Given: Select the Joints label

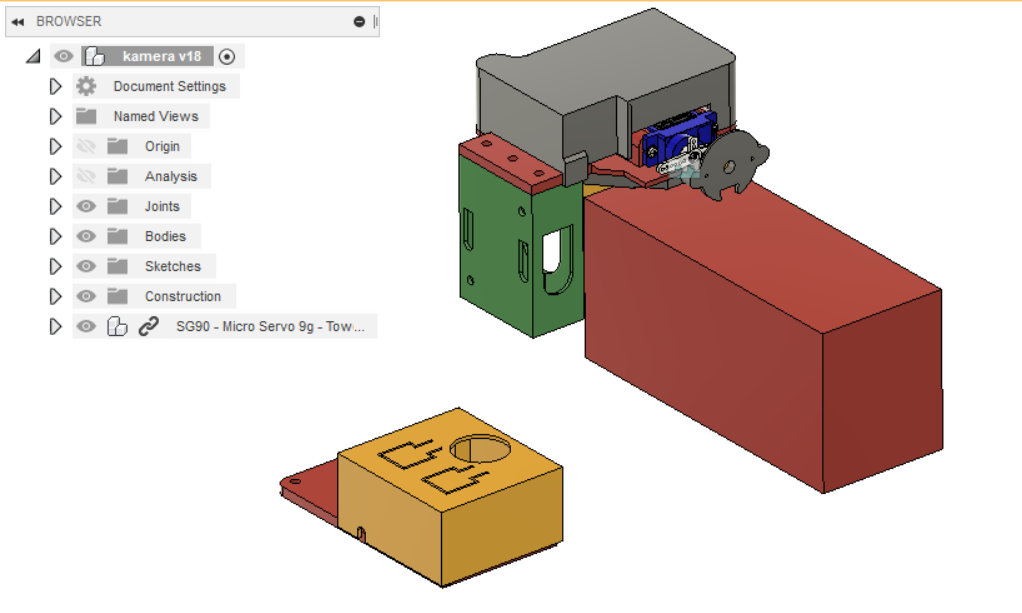Looking at the screenshot, I should pyautogui.click(x=162, y=206).
